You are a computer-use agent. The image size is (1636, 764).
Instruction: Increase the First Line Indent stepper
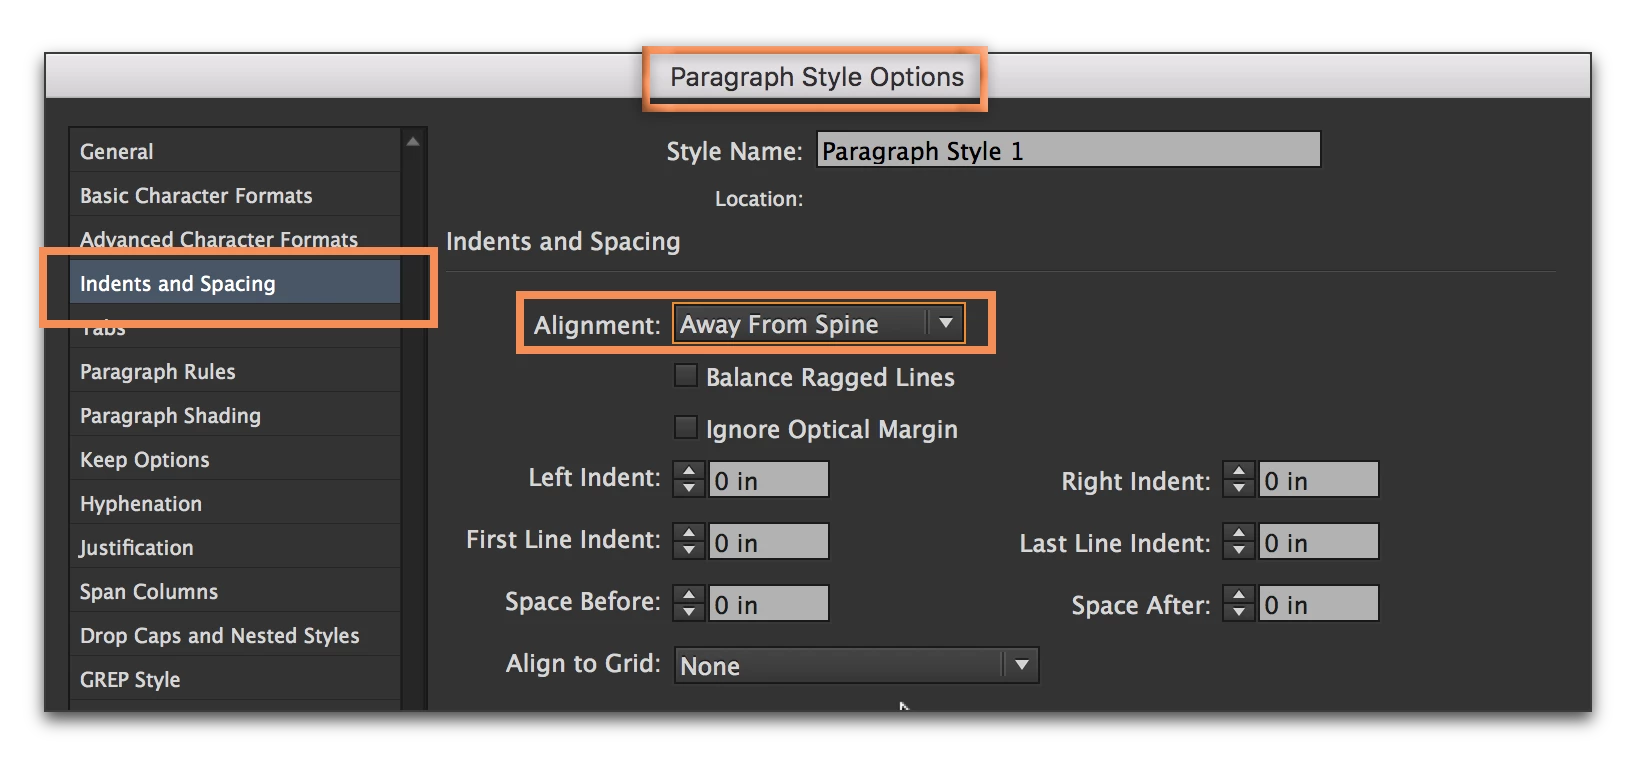[688, 533]
